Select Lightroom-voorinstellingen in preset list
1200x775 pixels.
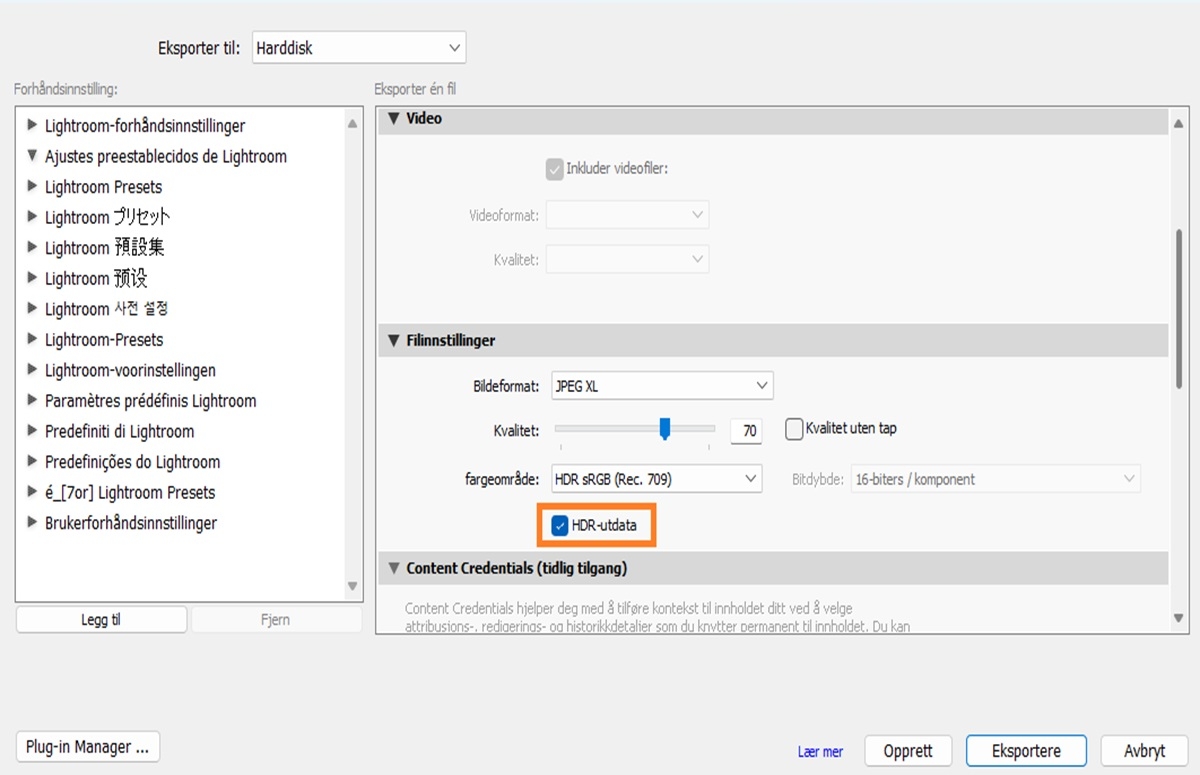[x=130, y=370]
